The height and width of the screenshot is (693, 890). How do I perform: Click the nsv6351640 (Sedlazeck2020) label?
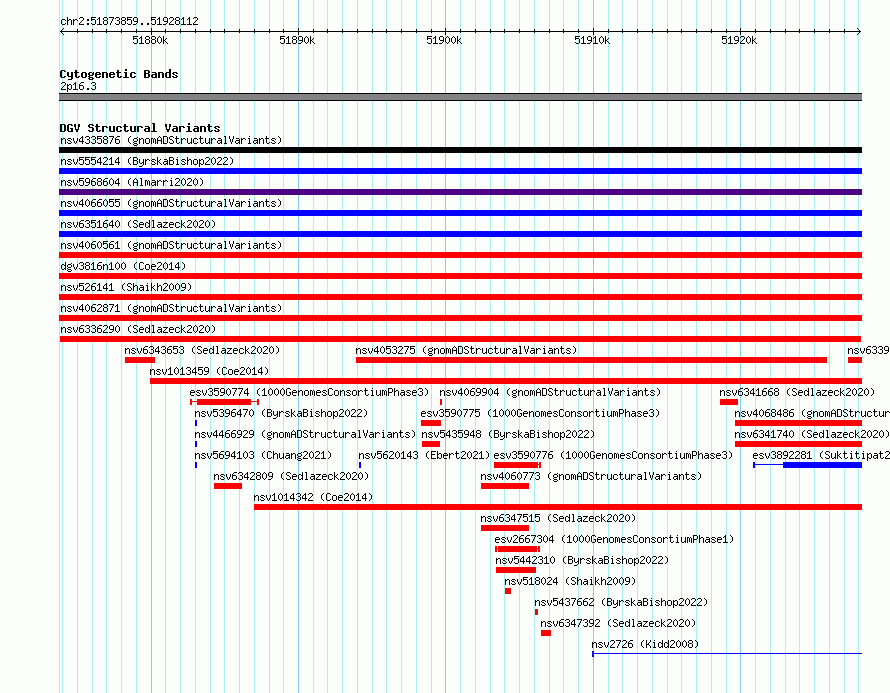pos(138,224)
